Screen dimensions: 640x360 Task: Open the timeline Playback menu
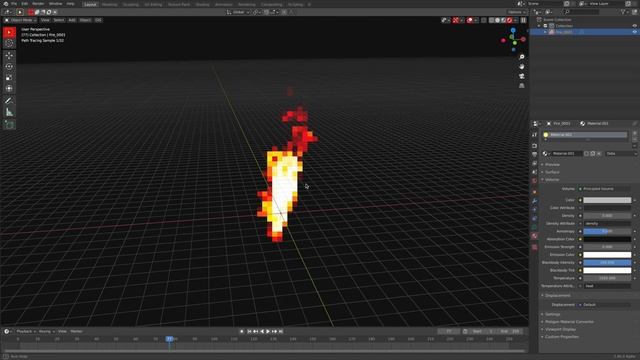(26, 331)
